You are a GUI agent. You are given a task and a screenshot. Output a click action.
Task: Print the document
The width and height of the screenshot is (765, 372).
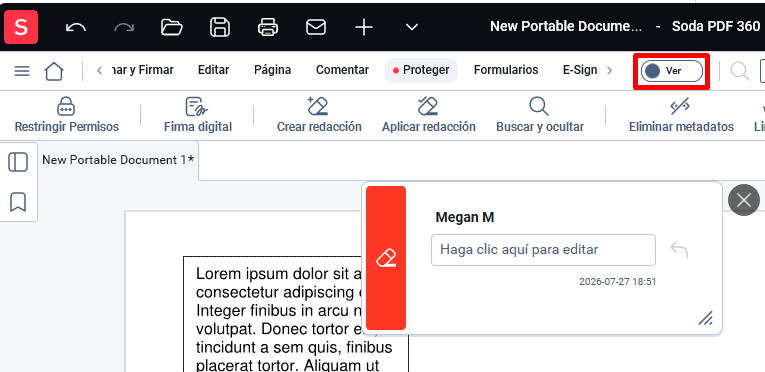tap(268, 27)
